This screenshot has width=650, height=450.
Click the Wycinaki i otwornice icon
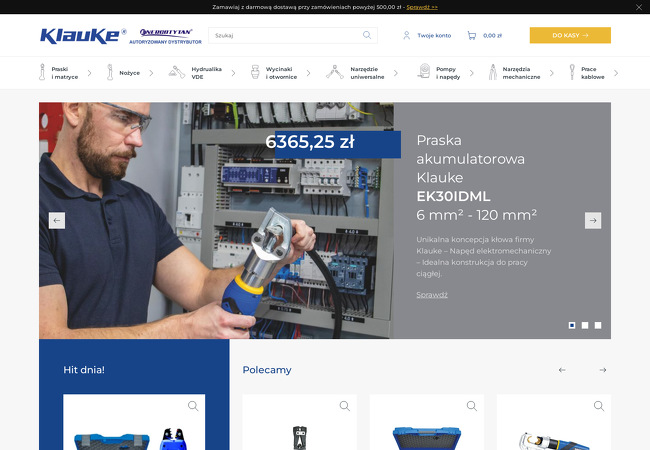[255, 72]
